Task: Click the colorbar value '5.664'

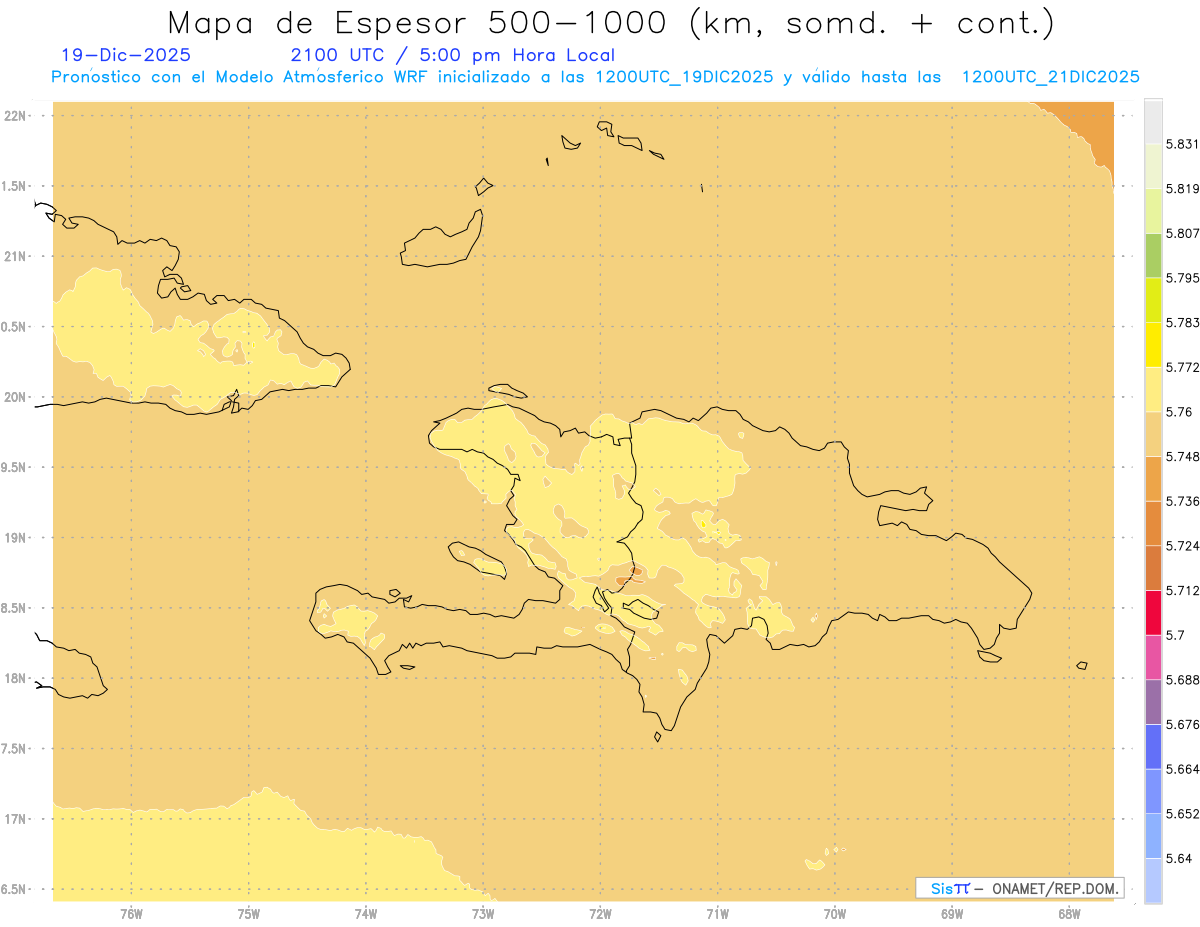Action: [x=1183, y=769]
